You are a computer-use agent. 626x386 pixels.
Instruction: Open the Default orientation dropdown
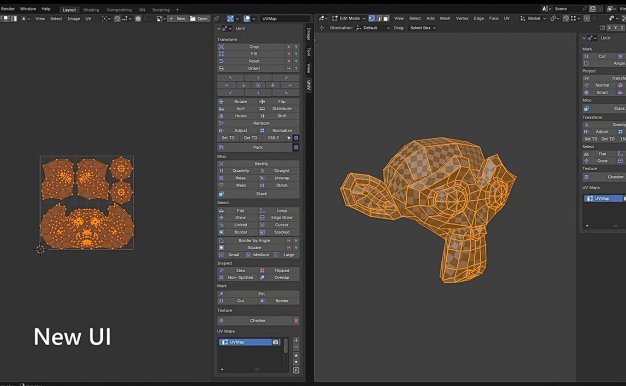pos(372,28)
